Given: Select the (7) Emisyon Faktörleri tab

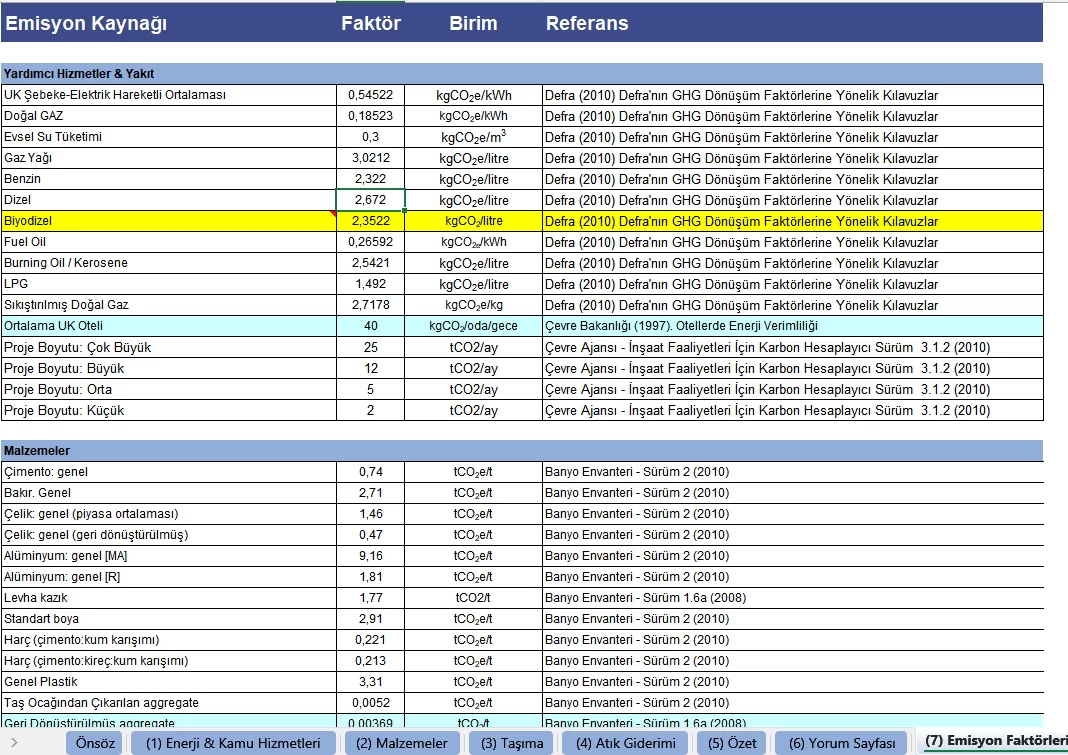Looking at the screenshot, I should (995, 741).
